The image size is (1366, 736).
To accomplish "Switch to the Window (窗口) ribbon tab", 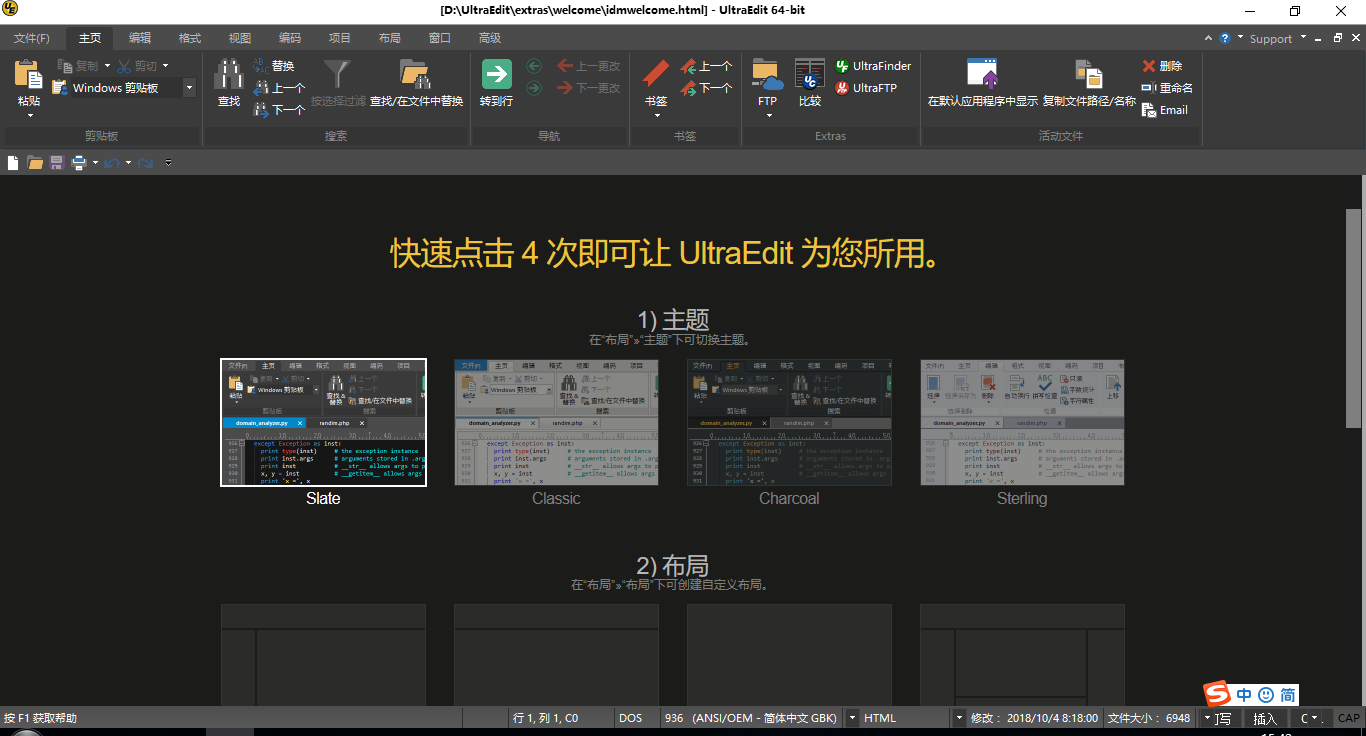I will tap(440, 38).
